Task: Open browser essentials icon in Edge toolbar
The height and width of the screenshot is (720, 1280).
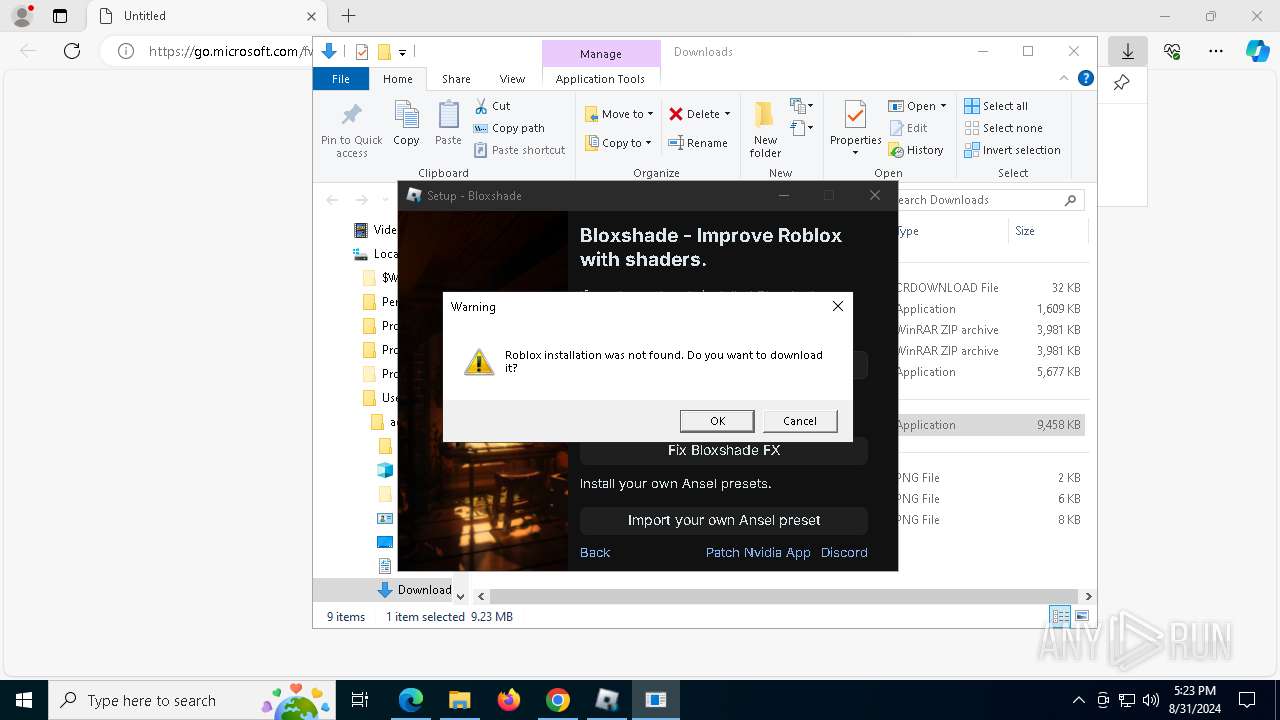Action: (1172, 51)
